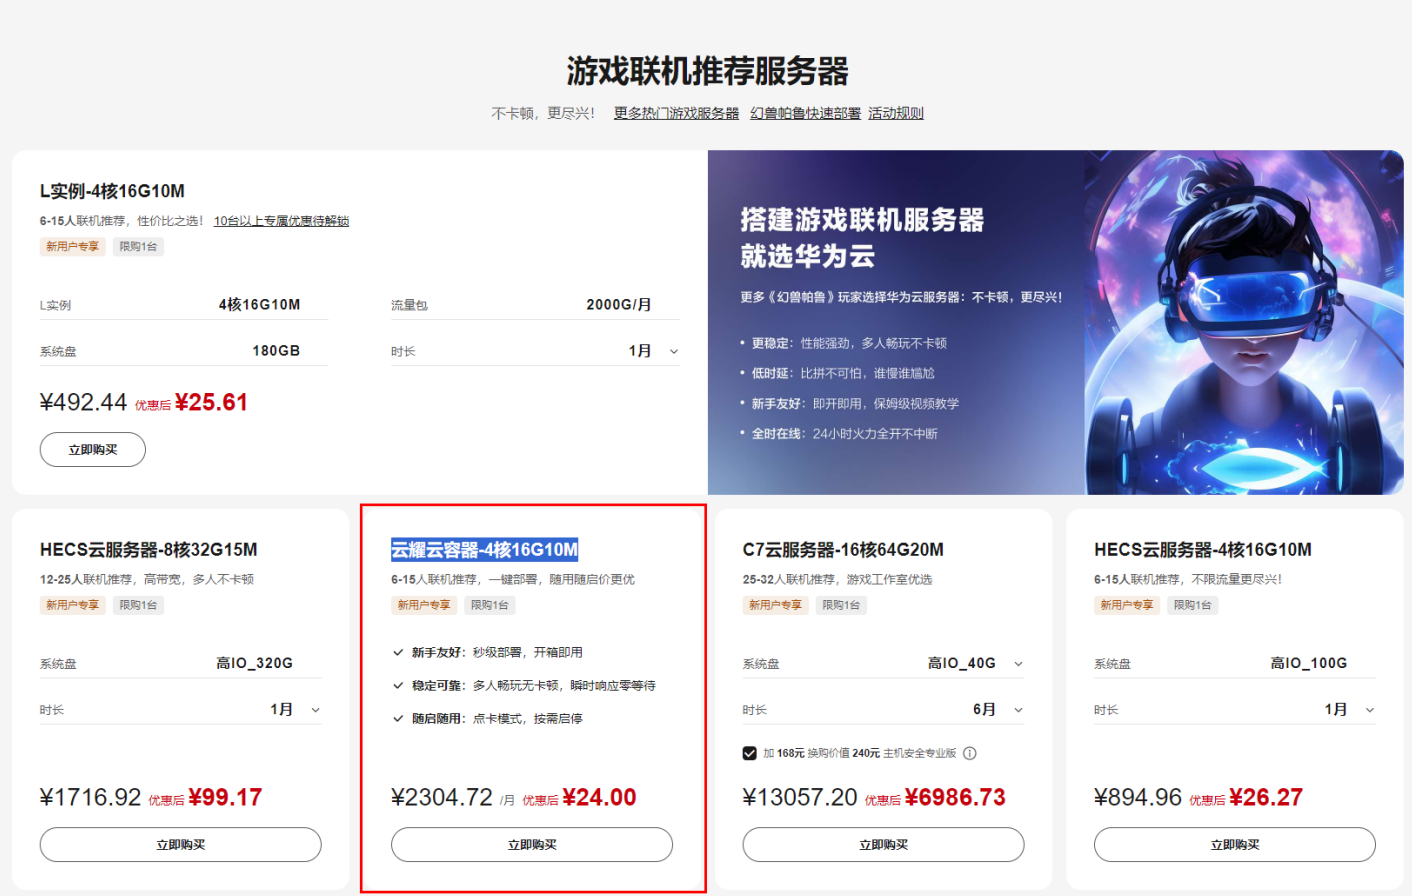Click the C7云服务器-16核64G20M title
This screenshot has height=896, width=1412.
pos(843,550)
